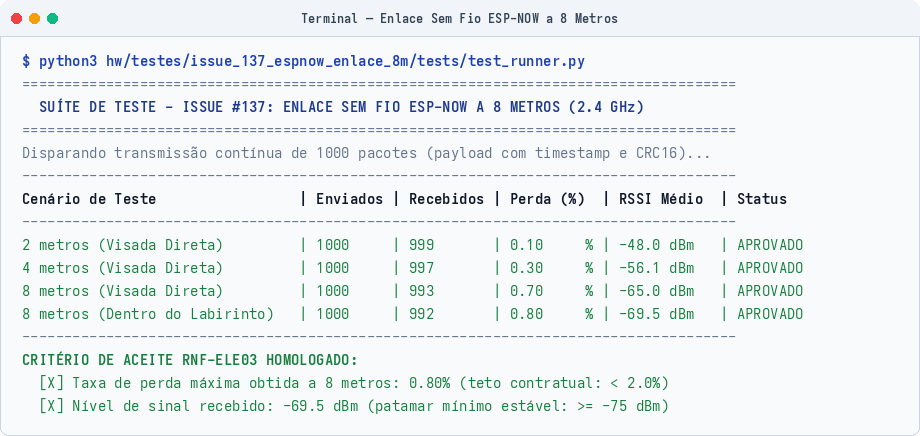Click the loss value 0.10
920x436 pixels.
527,245
